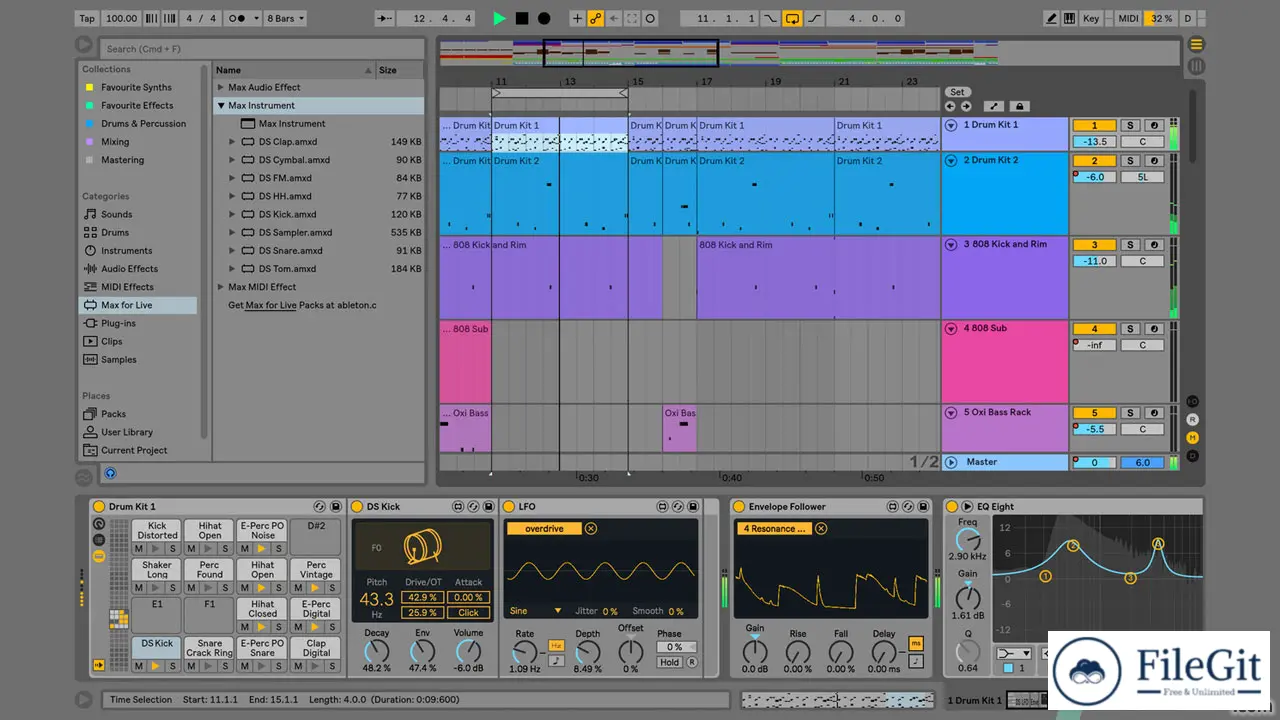The width and height of the screenshot is (1280, 720).
Task: Open User Library under Places
Action: pos(127,432)
